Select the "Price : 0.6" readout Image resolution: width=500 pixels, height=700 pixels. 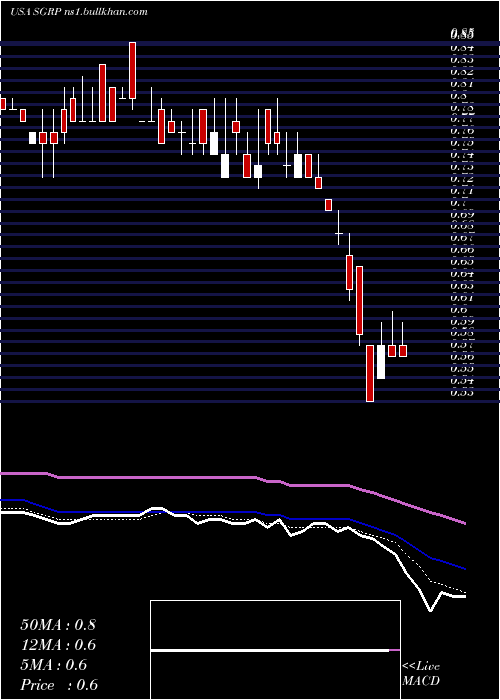pyautogui.click(x=59, y=685)
